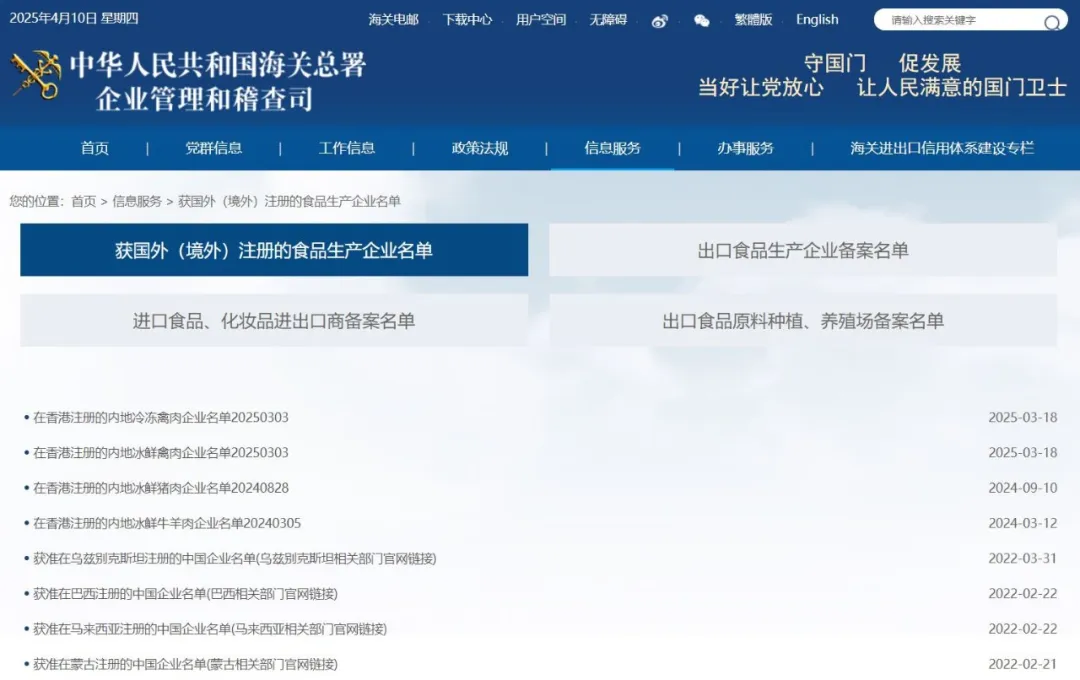
Task: Go to 工作信息 in navigation bar
Action: point(347,148)
